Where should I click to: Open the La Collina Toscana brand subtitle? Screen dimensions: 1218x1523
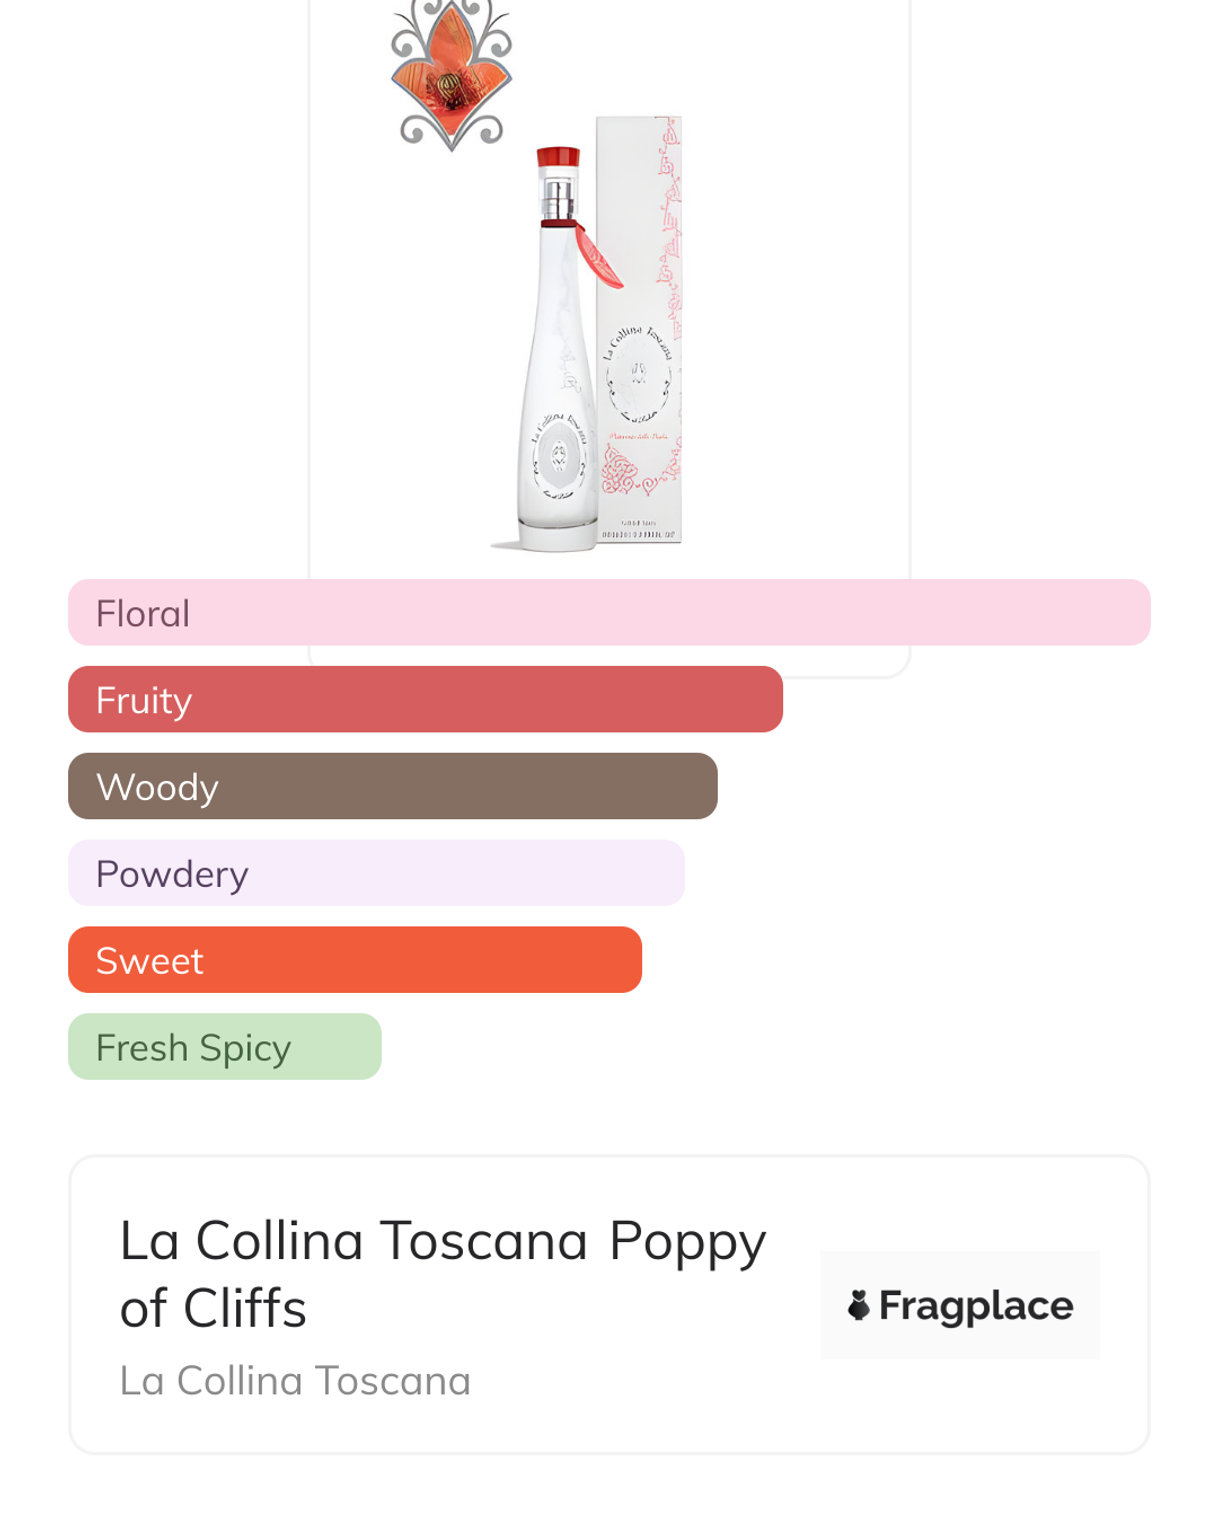[295, 1381]
